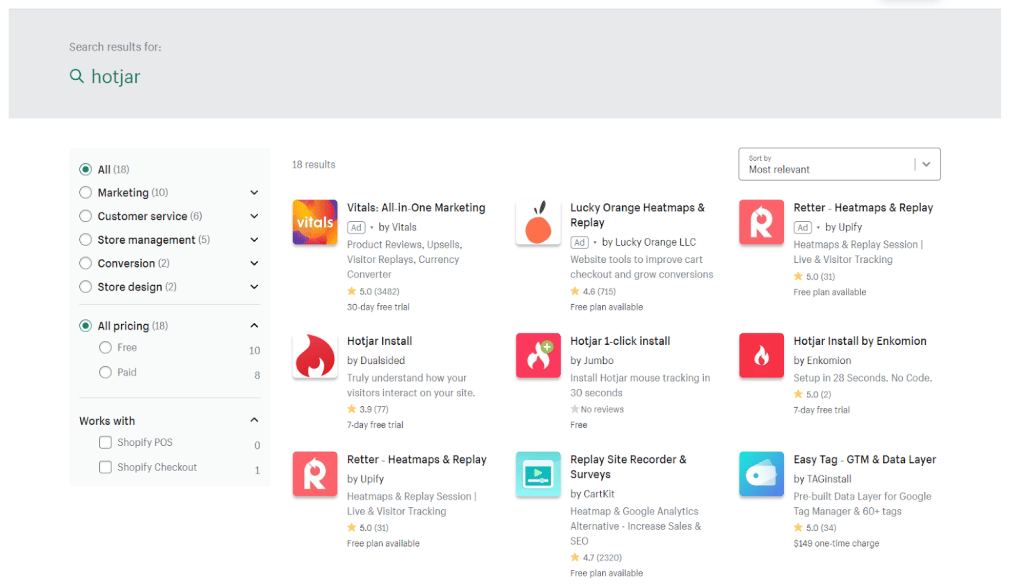Open Easy Tag - GTM & Data Layer link
Screen dimensions: 1024x588
click(x=864, y=460)
